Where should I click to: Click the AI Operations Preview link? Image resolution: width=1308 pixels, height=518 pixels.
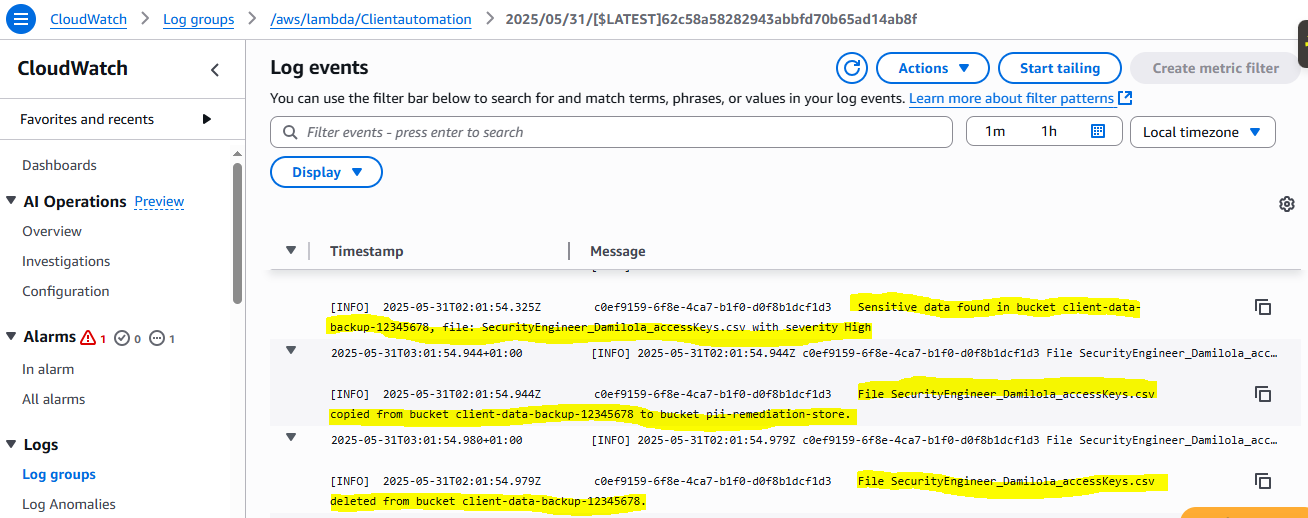coord(159,201)
